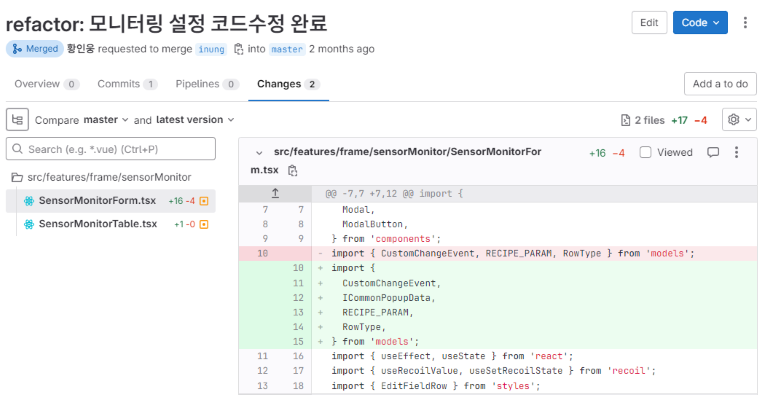This screenshot has width=760, height=395.
Task: Open the master compare version dropdown
Action: (x=106, y=120)
